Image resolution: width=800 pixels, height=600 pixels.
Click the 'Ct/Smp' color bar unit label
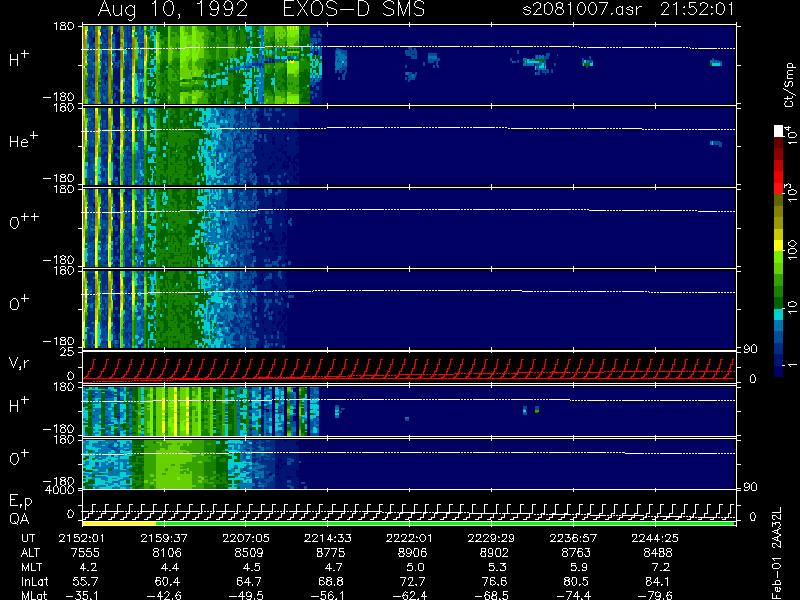[789, 85]
